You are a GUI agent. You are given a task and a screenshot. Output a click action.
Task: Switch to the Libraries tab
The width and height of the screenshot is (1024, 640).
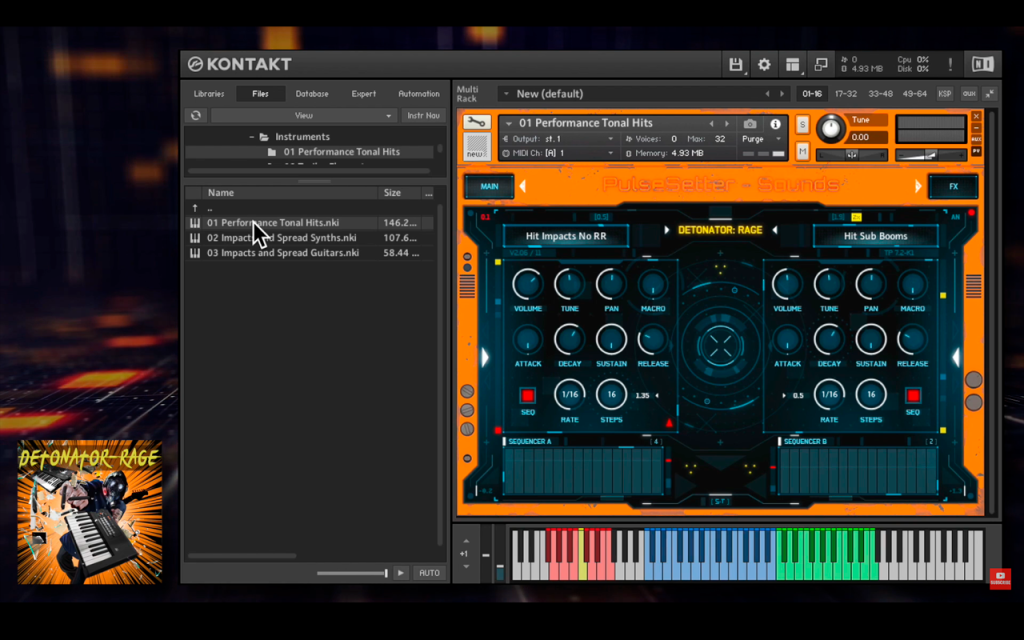click(209, 94)
